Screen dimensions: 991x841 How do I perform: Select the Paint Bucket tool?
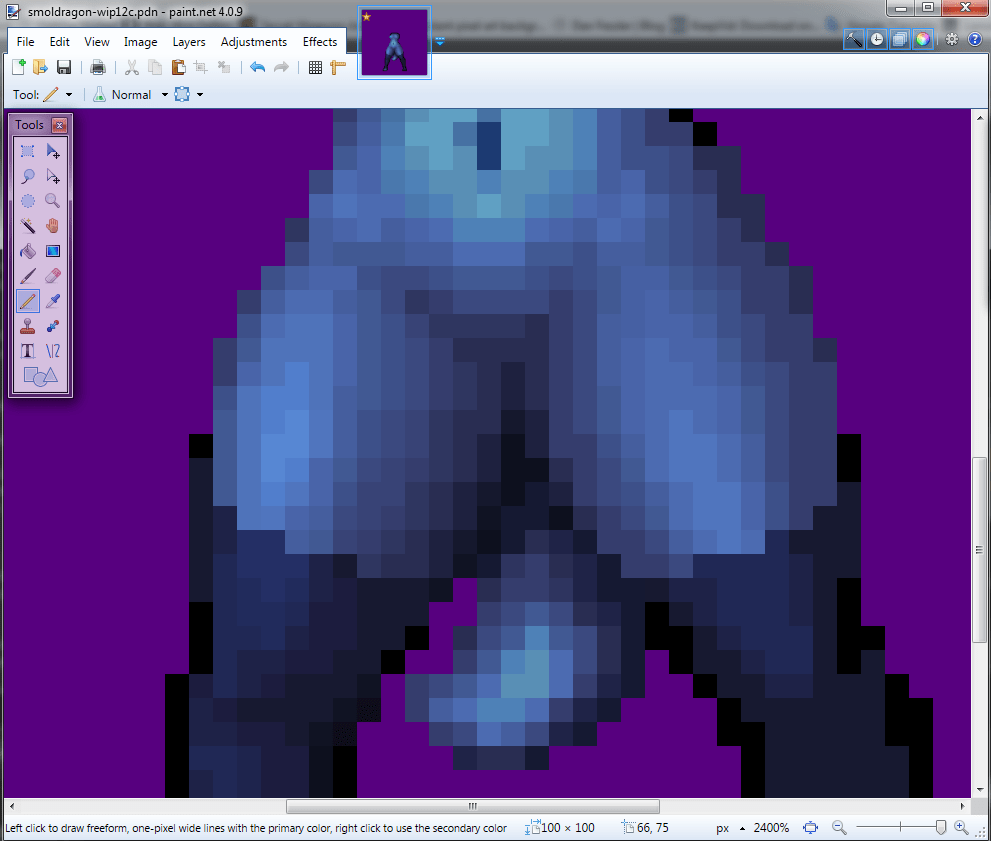(28, 251)
